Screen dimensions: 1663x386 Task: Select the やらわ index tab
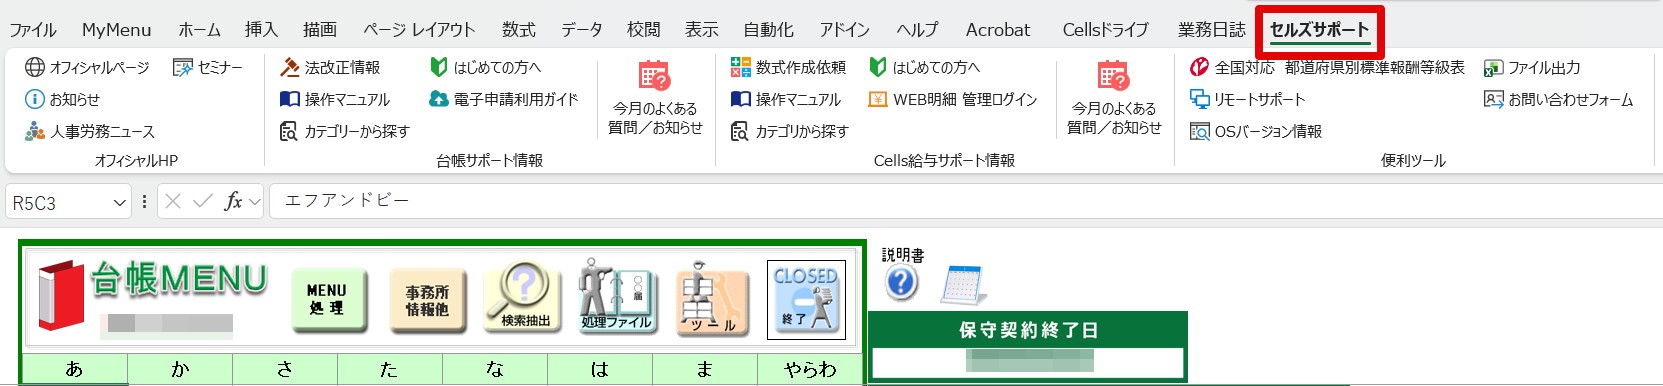pyautogui.click(x=810, y=369)
